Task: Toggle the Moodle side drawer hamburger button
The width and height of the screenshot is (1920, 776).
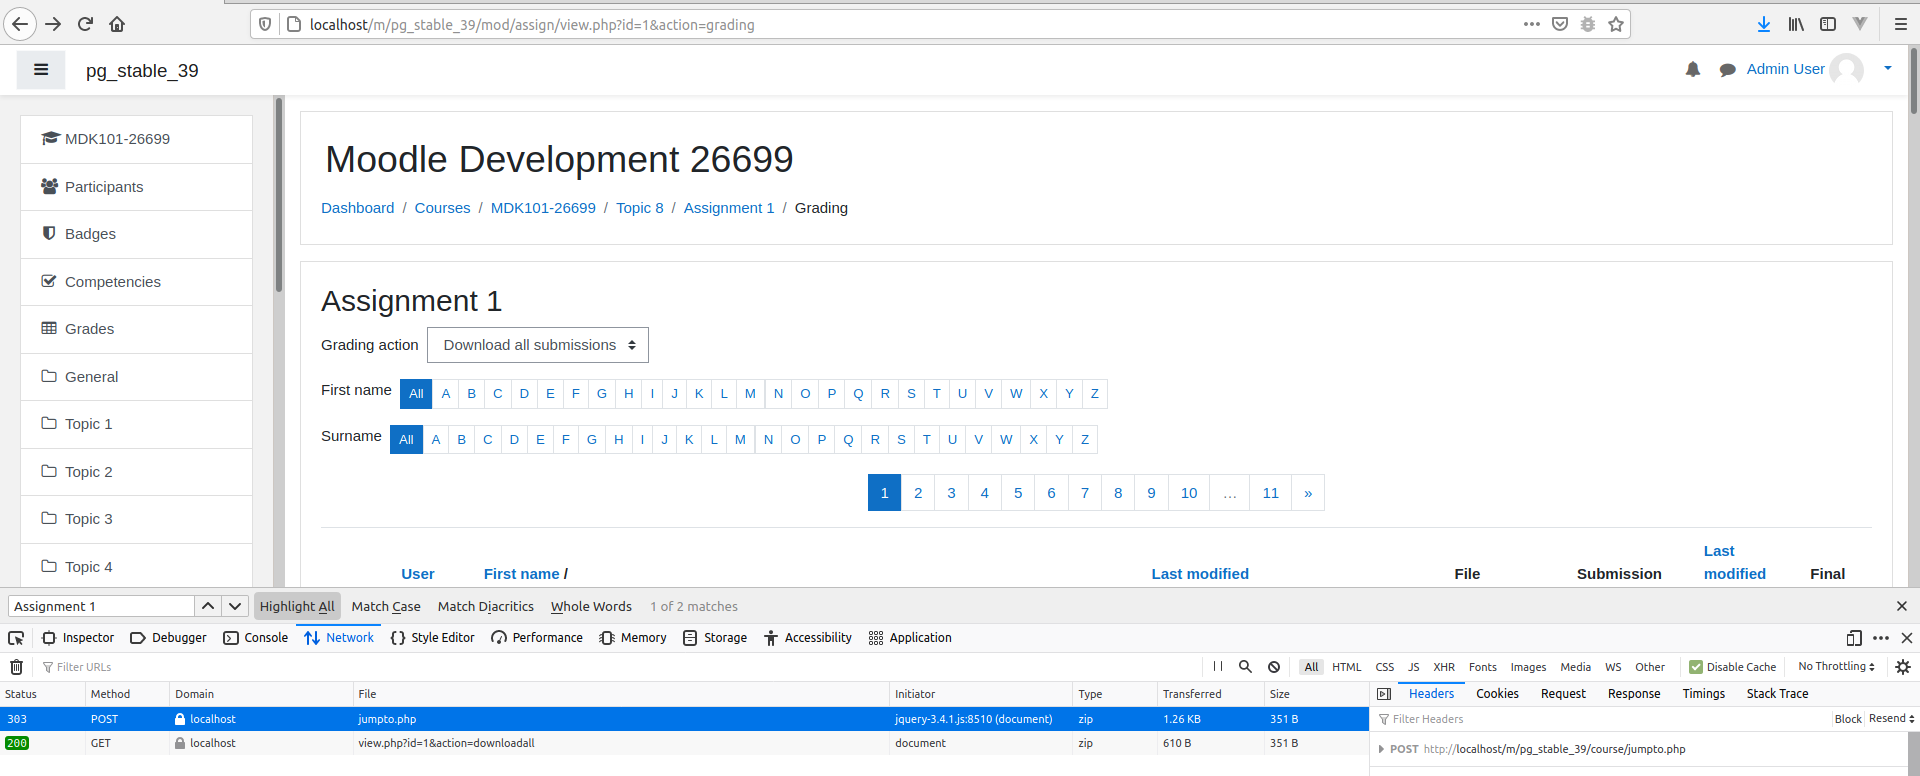Action: (41, 70)
